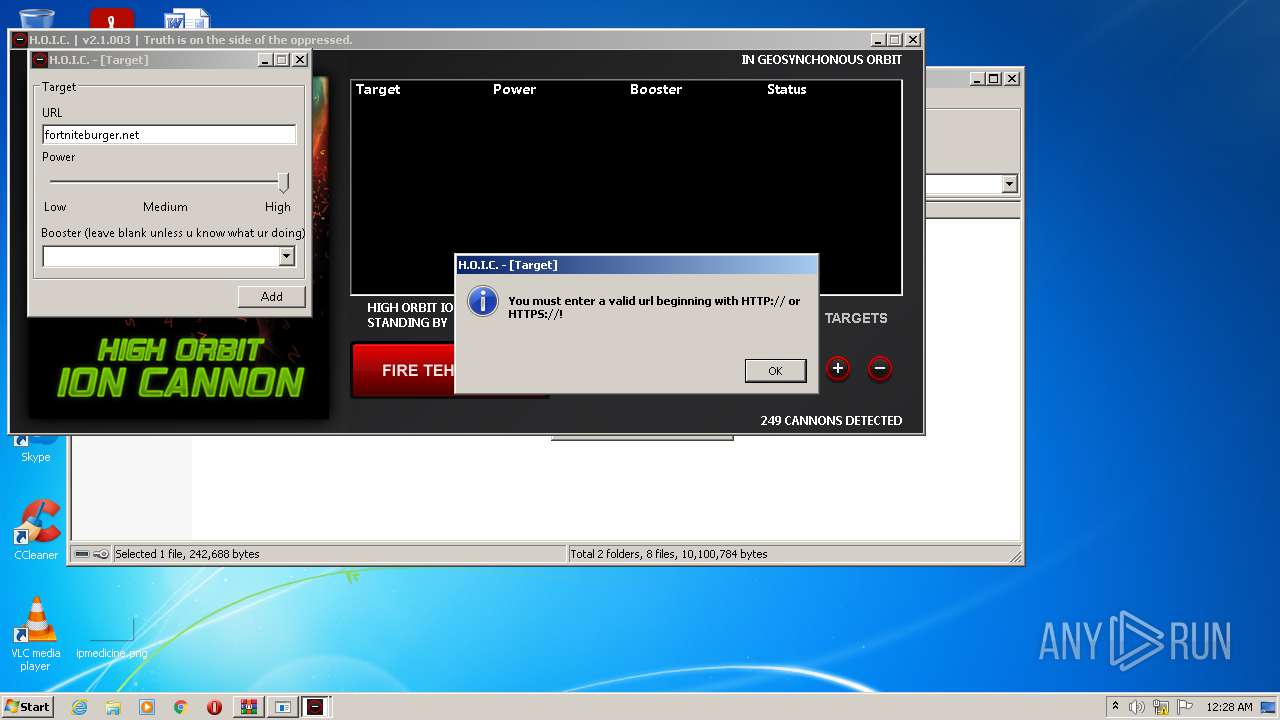Click the resize grip of archive window
The height and width of the screenshot is (720, 1280).
1015,556
